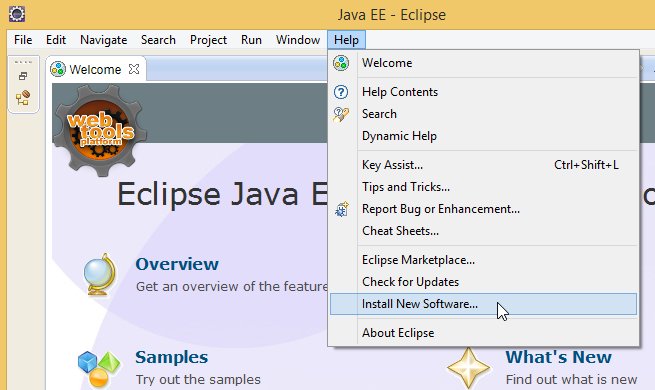Open the Outline hierarchy icon in left sidebar
The height and width of the screenshot is (390, 655).
[x=23, y=97]
